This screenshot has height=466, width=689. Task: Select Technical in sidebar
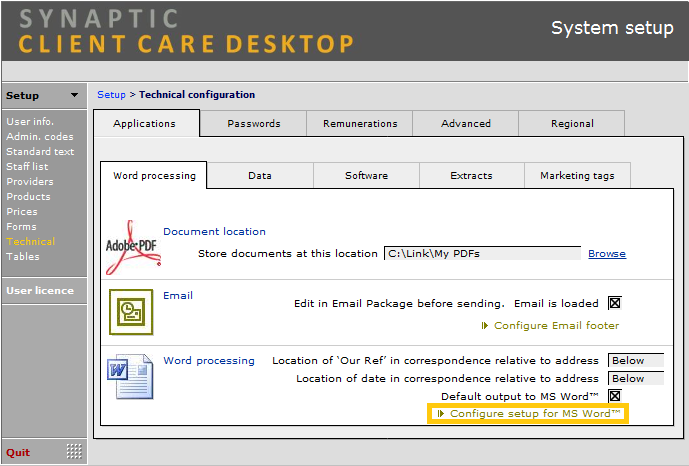[31, 242]
